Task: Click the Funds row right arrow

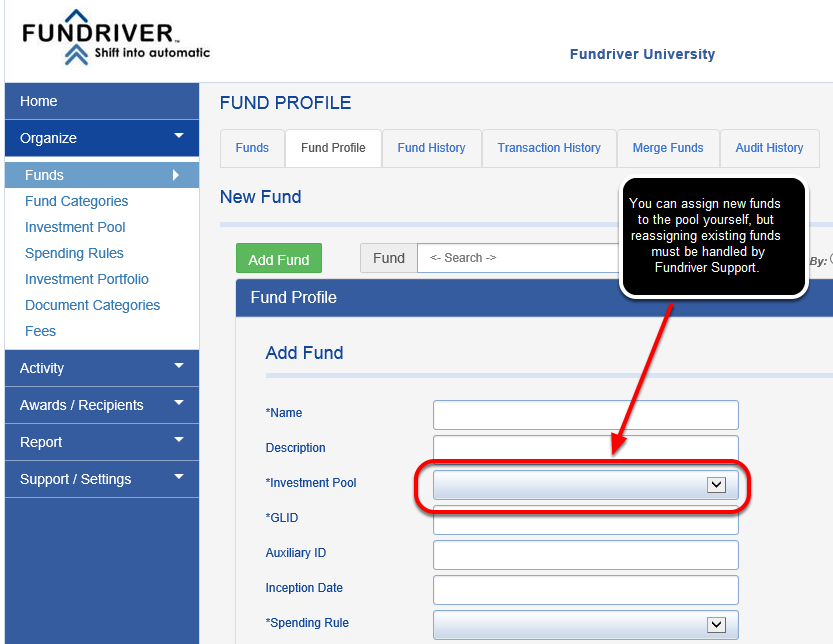Action: point(176,175)
